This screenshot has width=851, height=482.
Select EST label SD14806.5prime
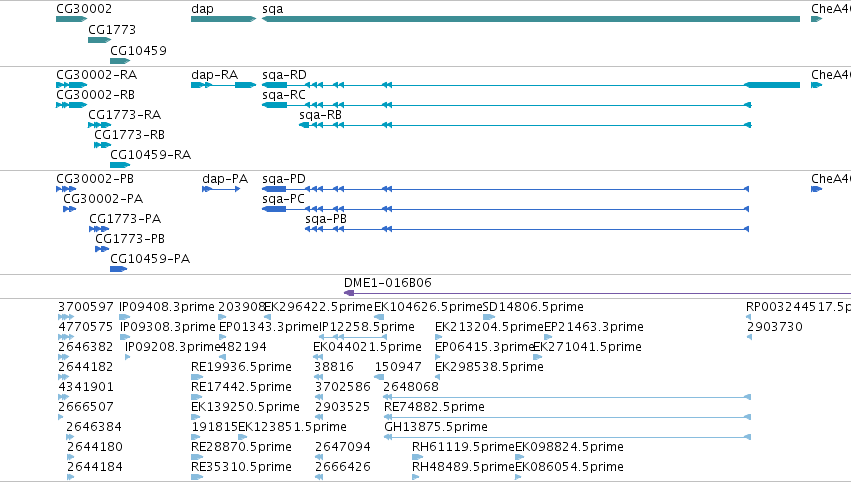(x=533, y=307)
